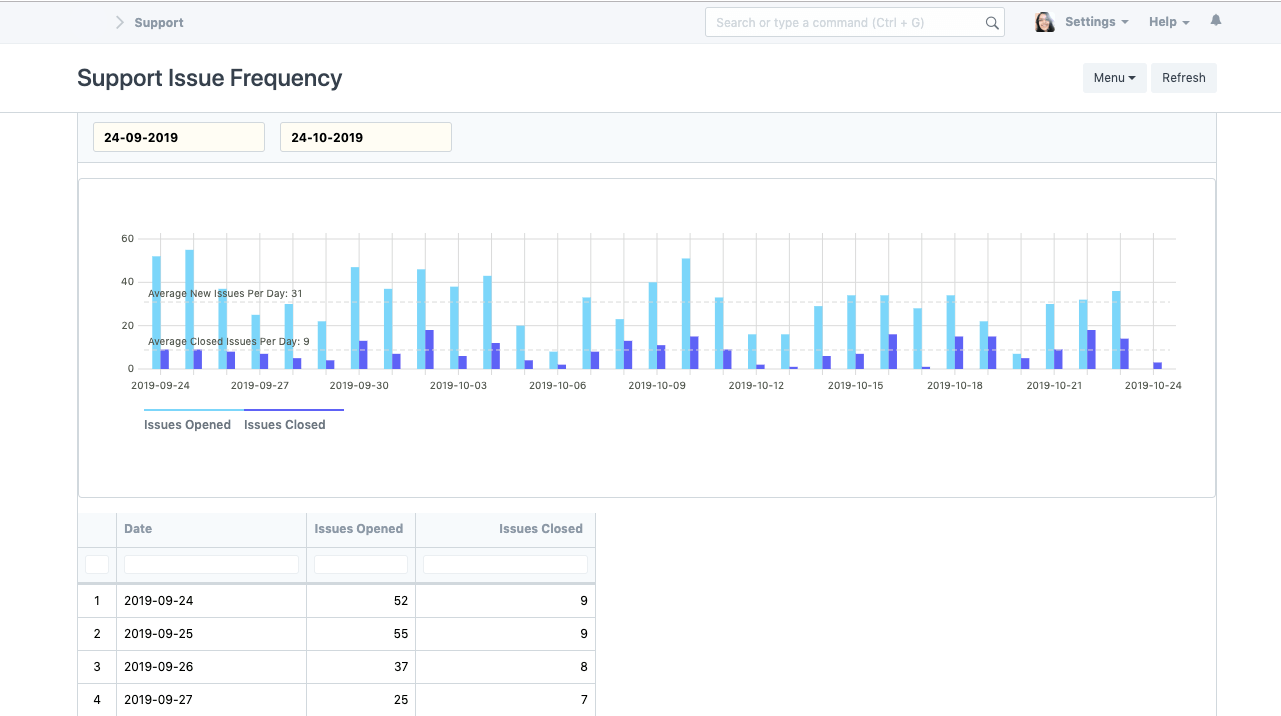1281x716 pixels.
Task: Click the search command bar
Action: click(x=845, y=23)
